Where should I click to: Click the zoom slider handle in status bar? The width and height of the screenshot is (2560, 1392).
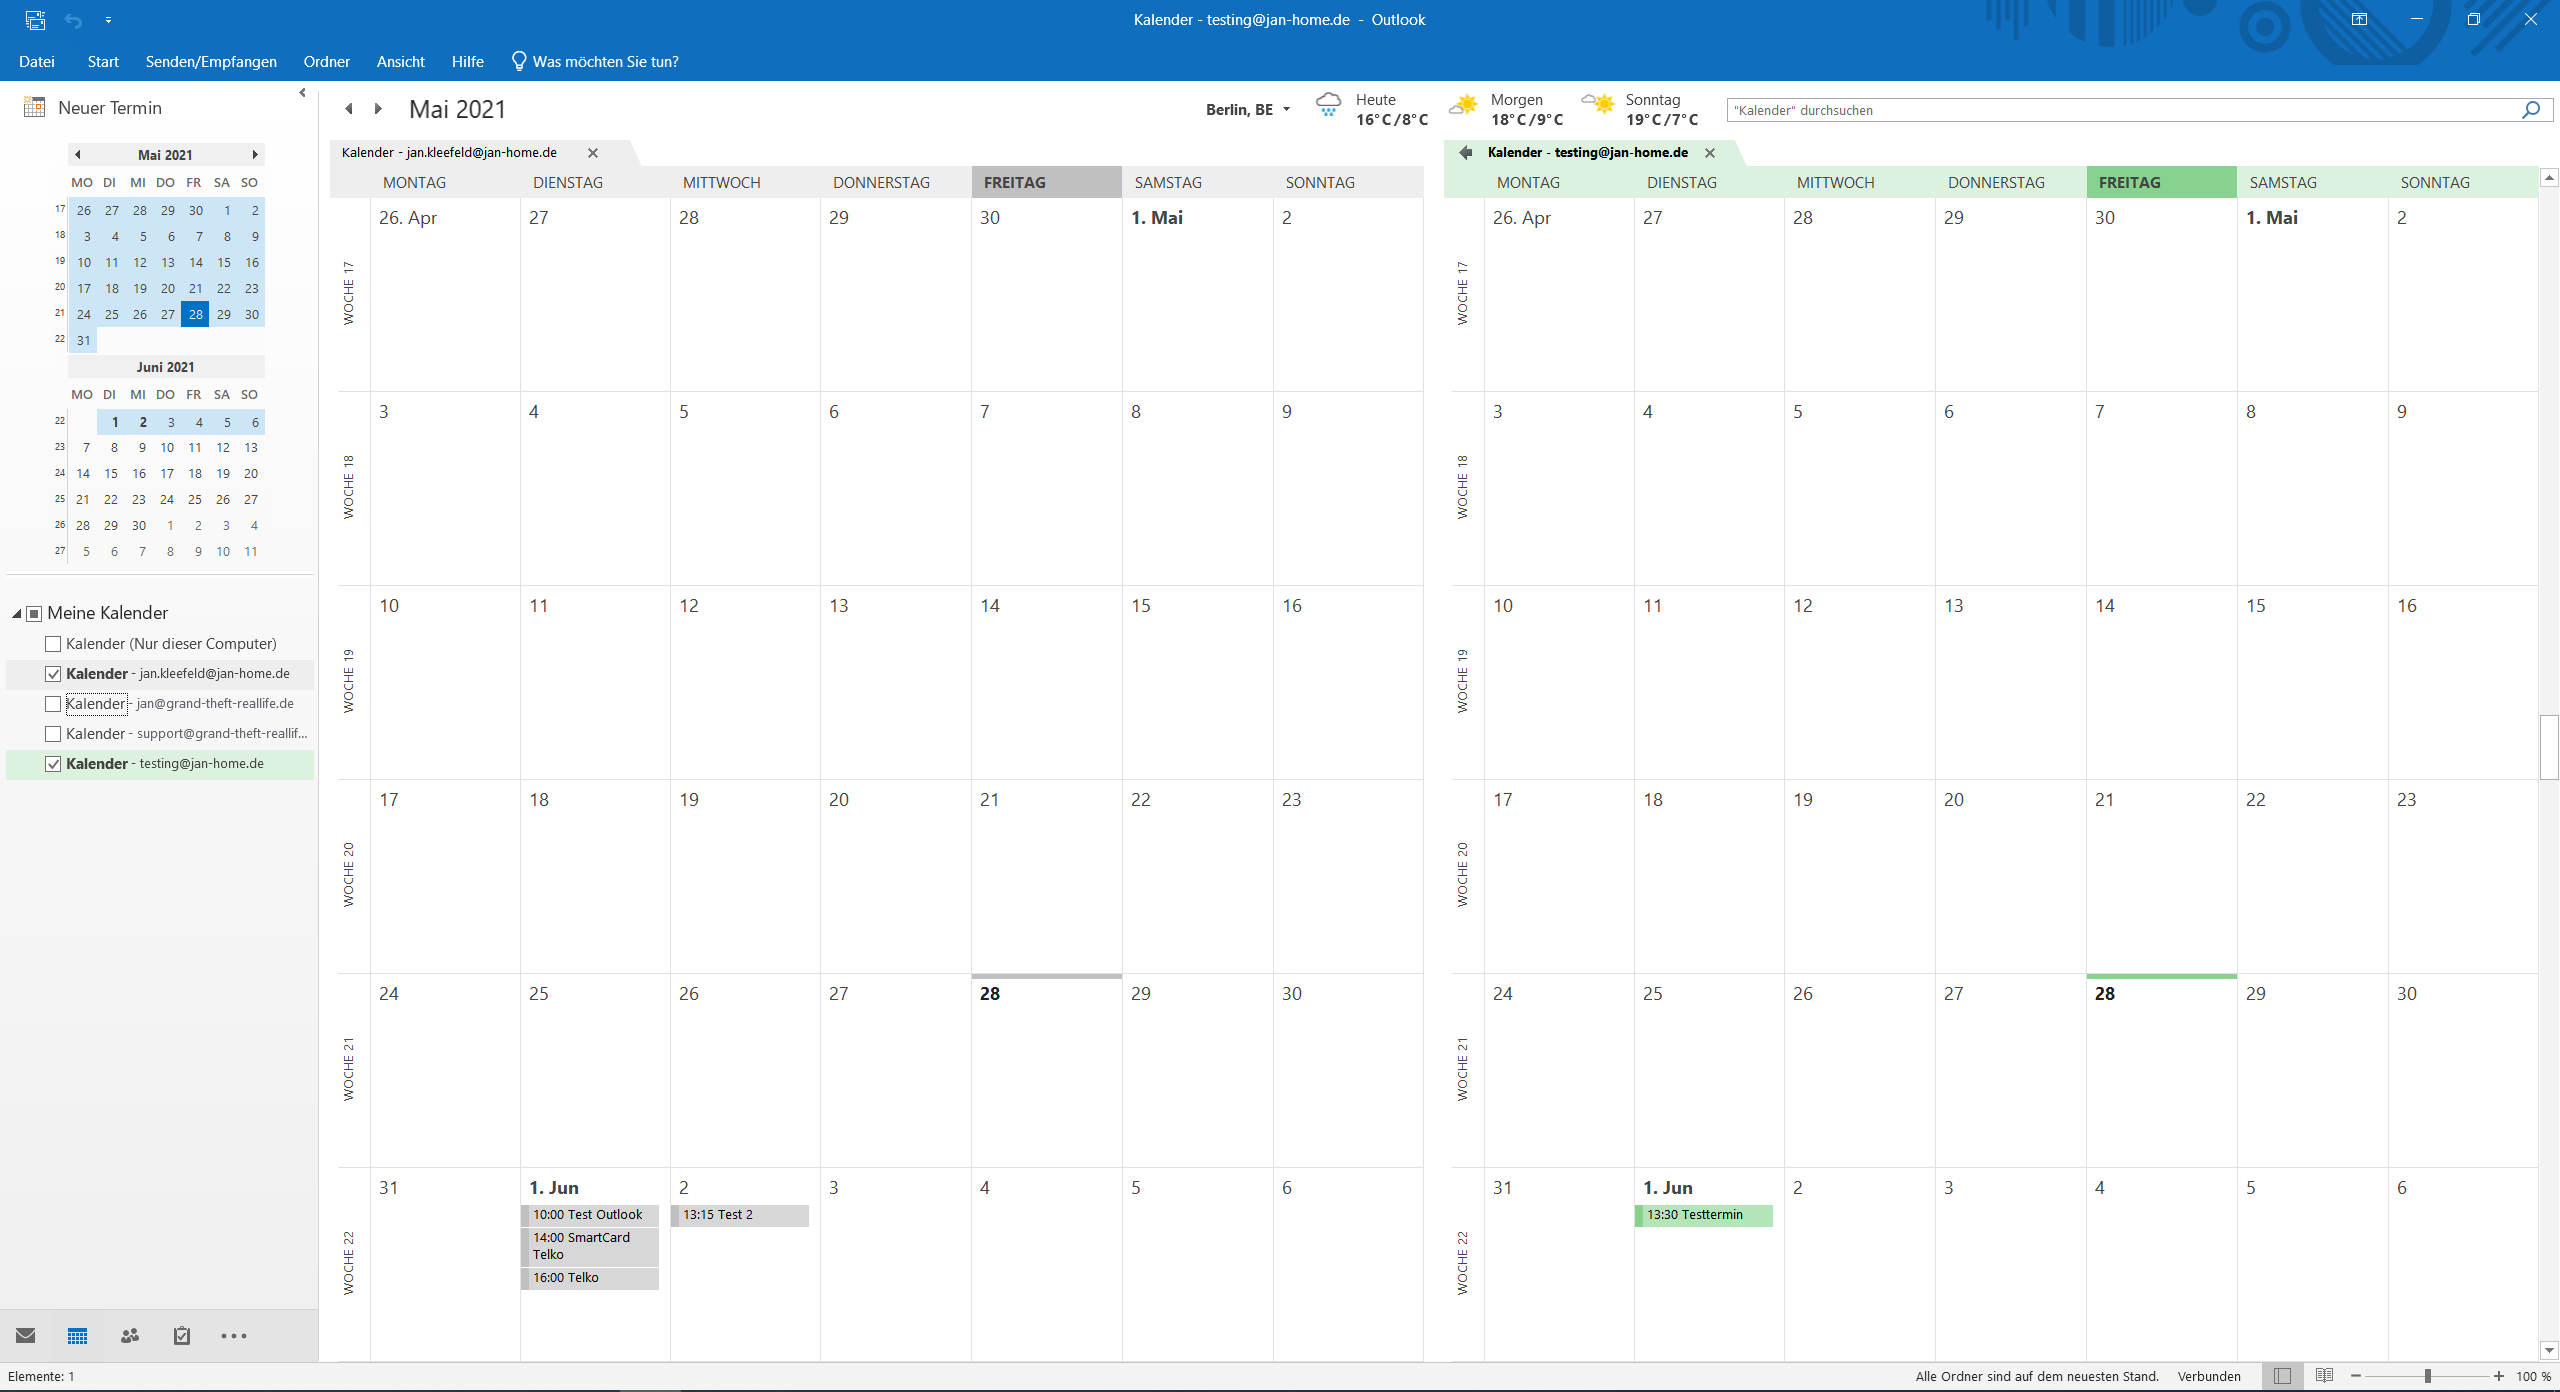coord(2427,1376)
